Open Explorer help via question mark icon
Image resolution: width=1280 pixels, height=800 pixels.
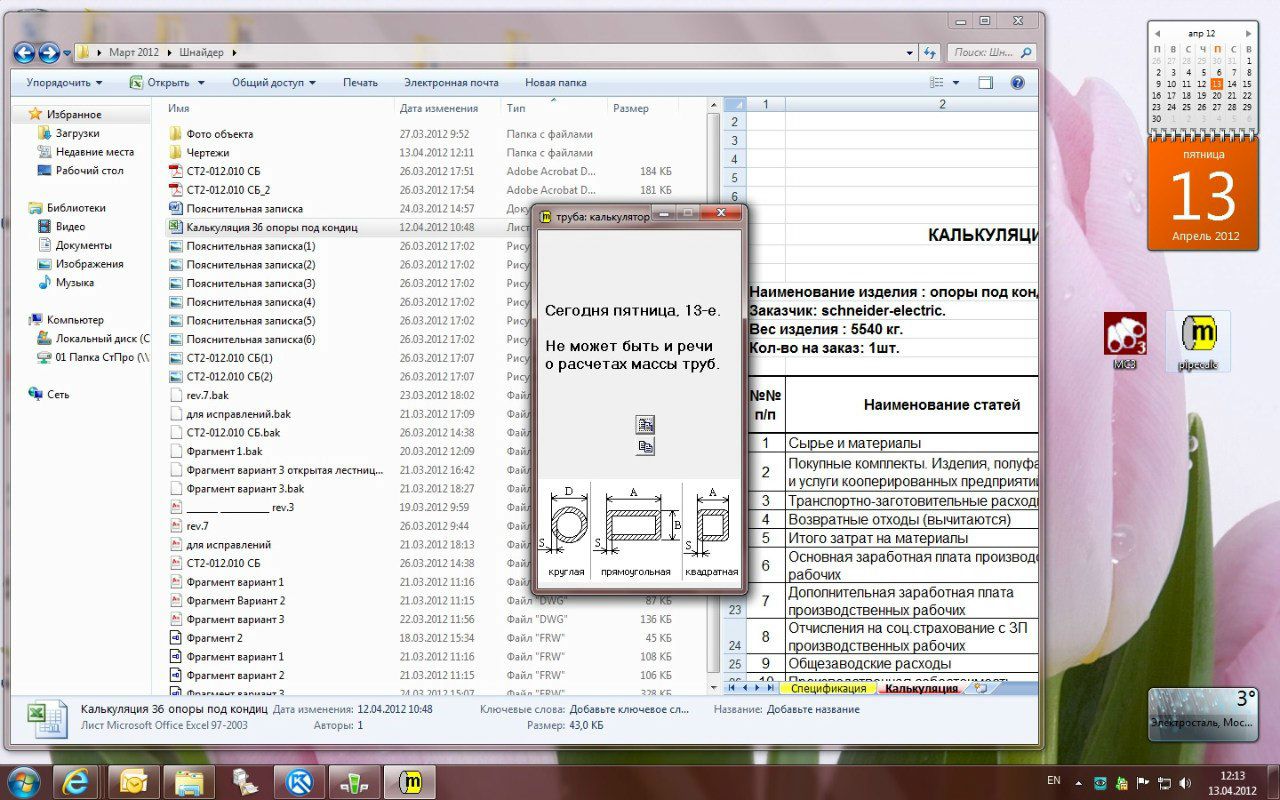pyautogui.click(x=1017, y=83)
